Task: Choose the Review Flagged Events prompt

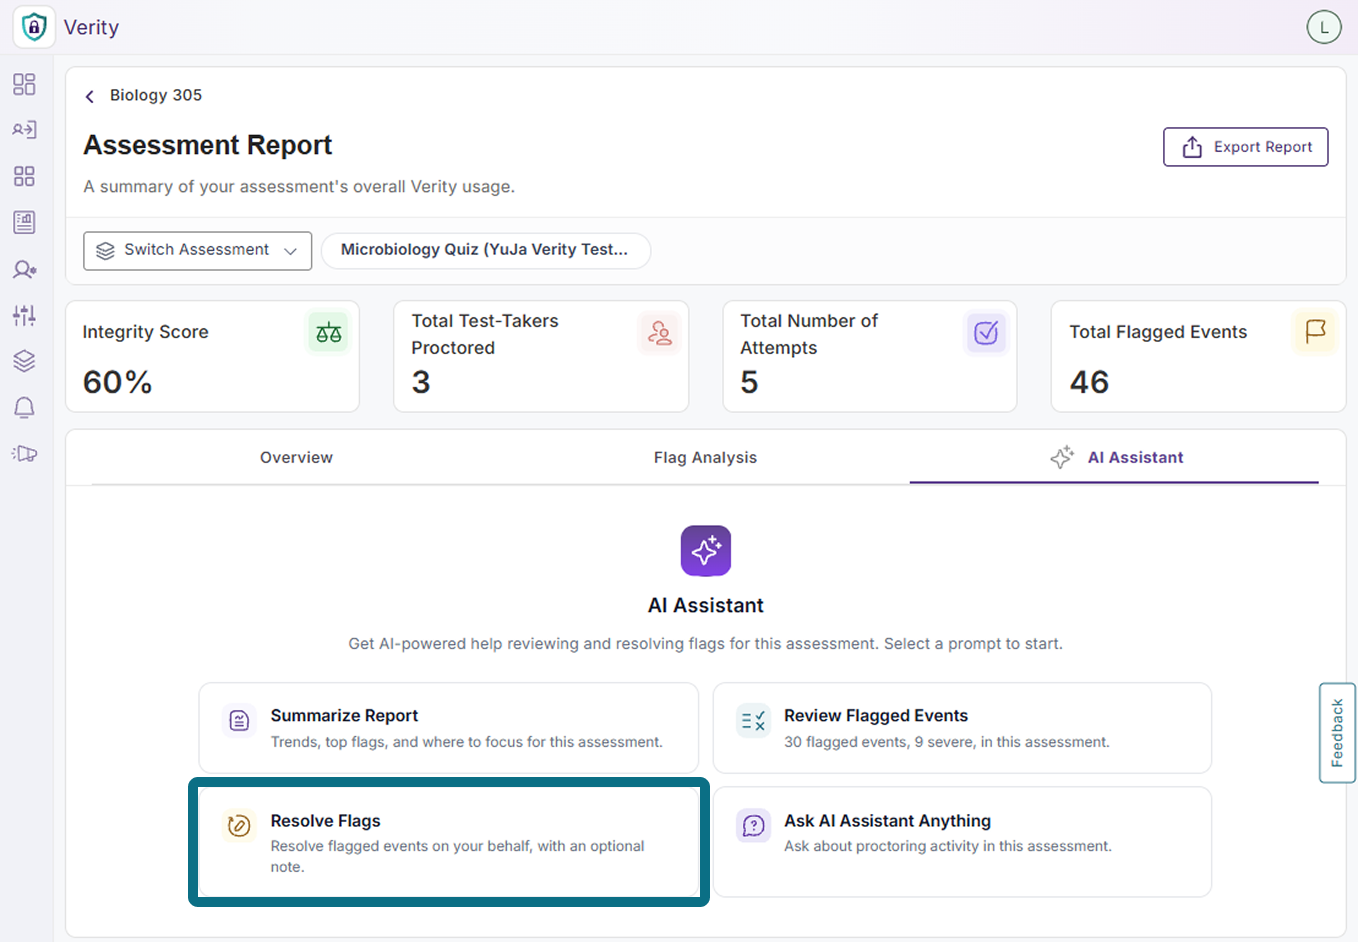Action: click(x=962, y=728)
